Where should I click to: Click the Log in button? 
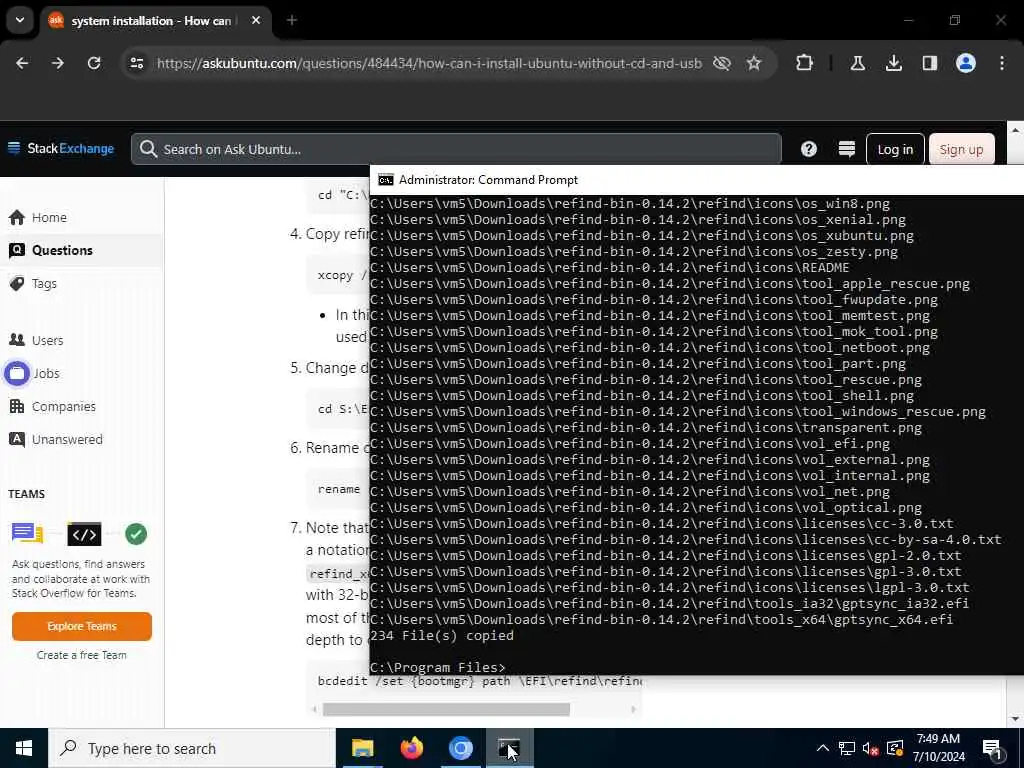[895, 150]
